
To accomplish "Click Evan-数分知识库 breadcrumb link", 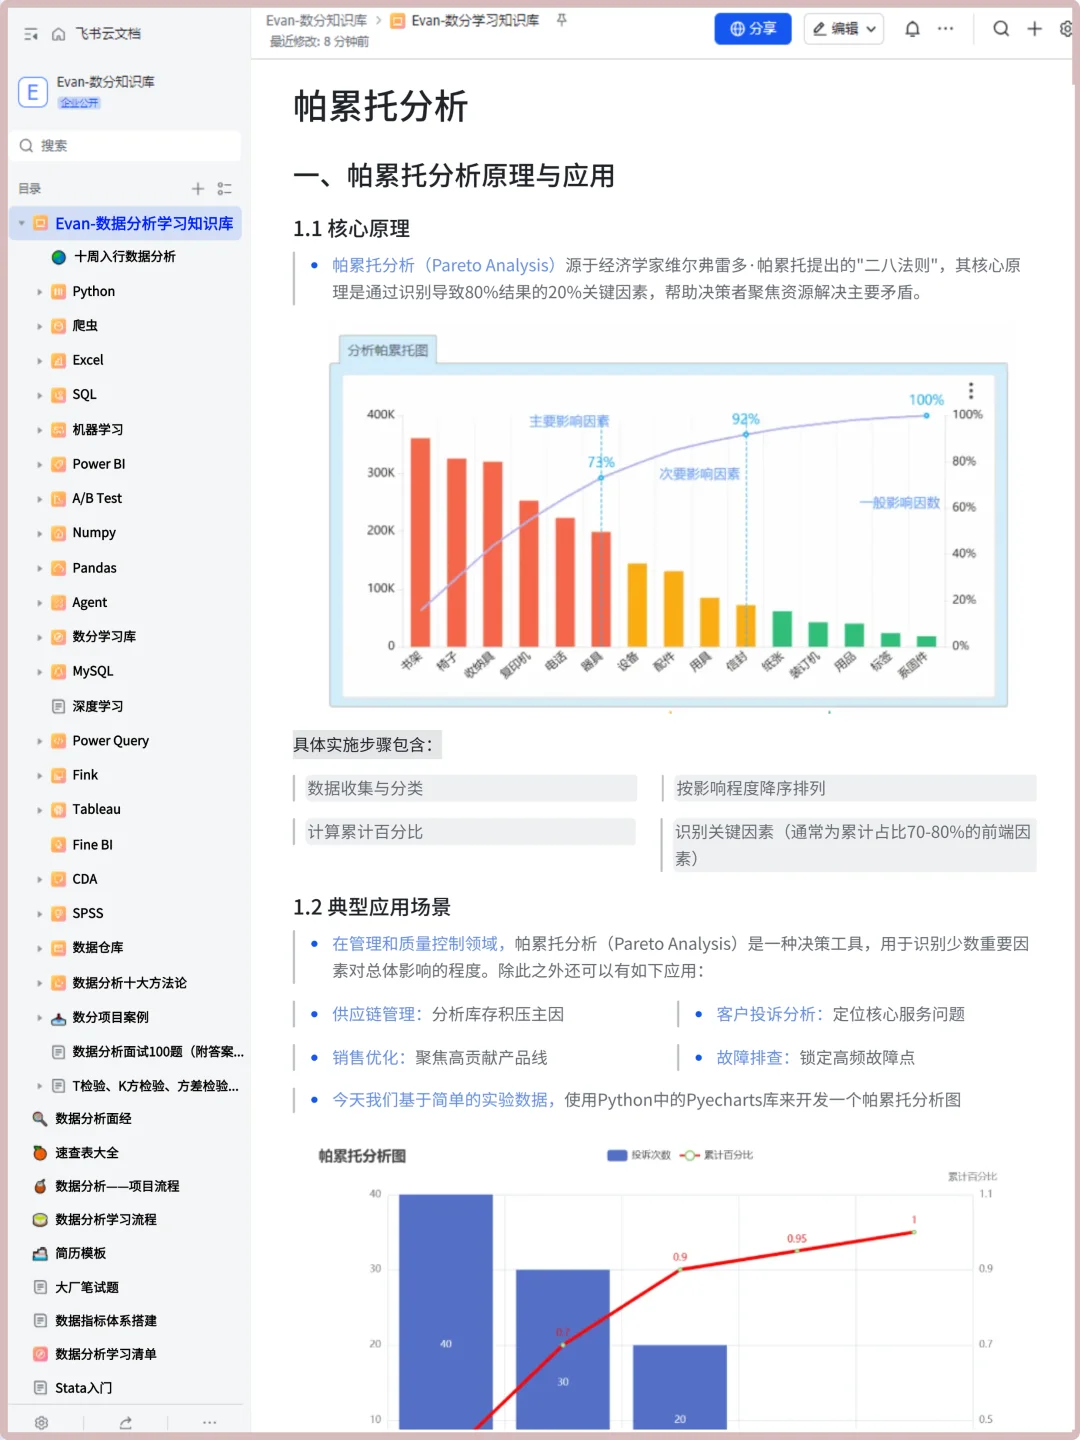I will click(316, 20).
